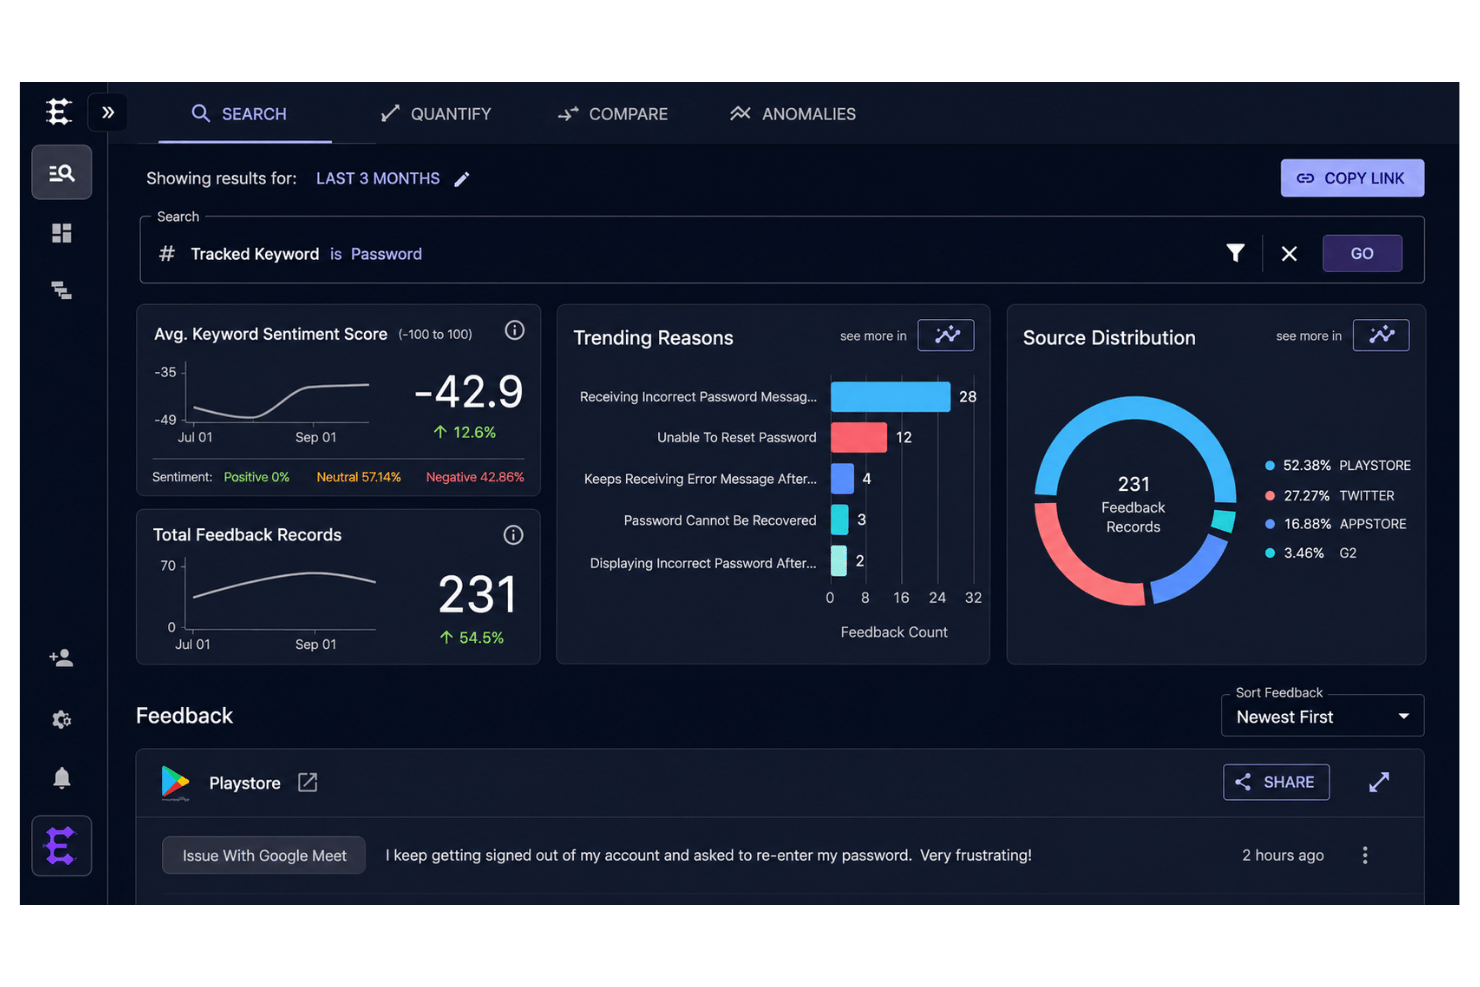The image size is (1480, 987).
Task: Click the Compare tab arrows icon
Action: (568, 114)
